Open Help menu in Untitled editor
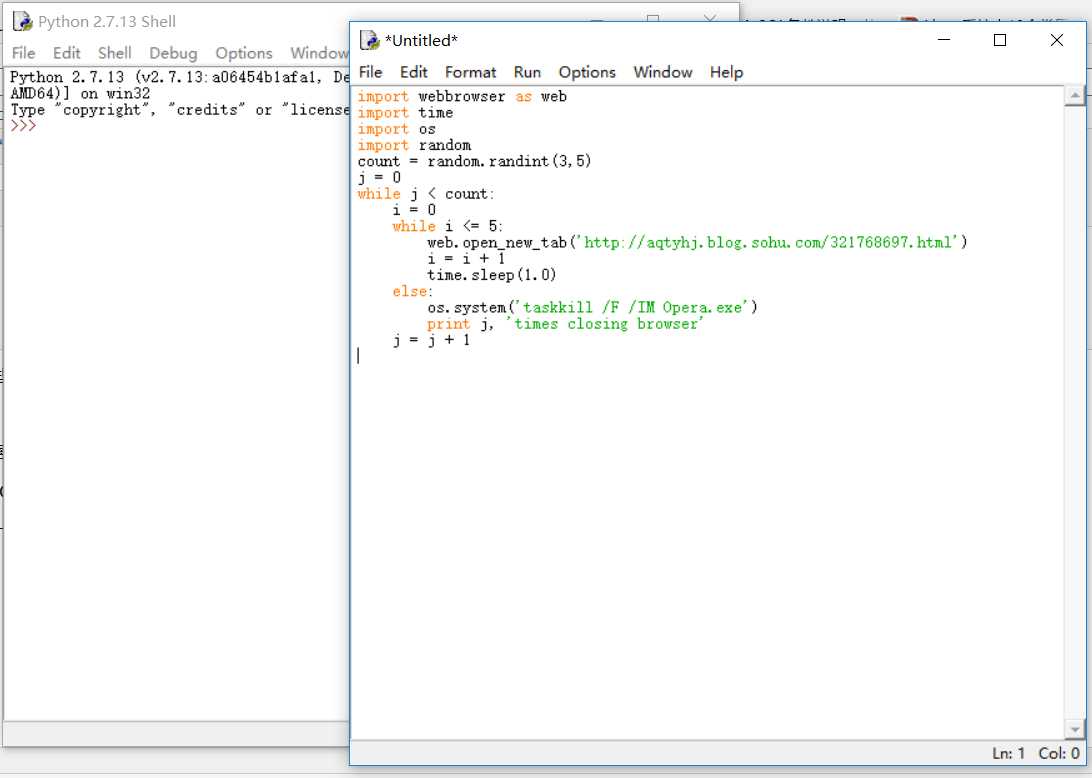Viewport: 1092px width, 778px height. coord(726,72)
